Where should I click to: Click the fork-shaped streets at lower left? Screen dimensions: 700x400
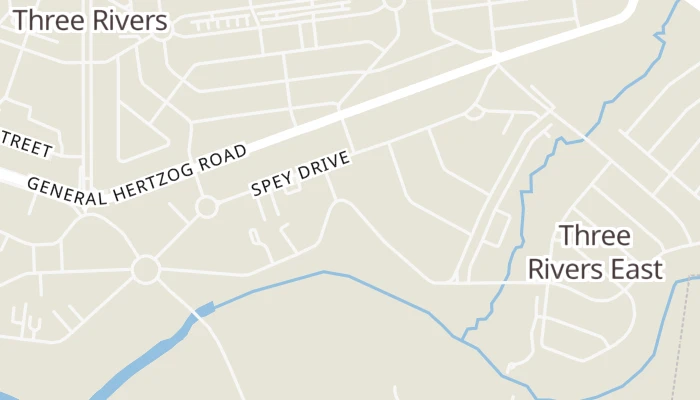(26, 320)
